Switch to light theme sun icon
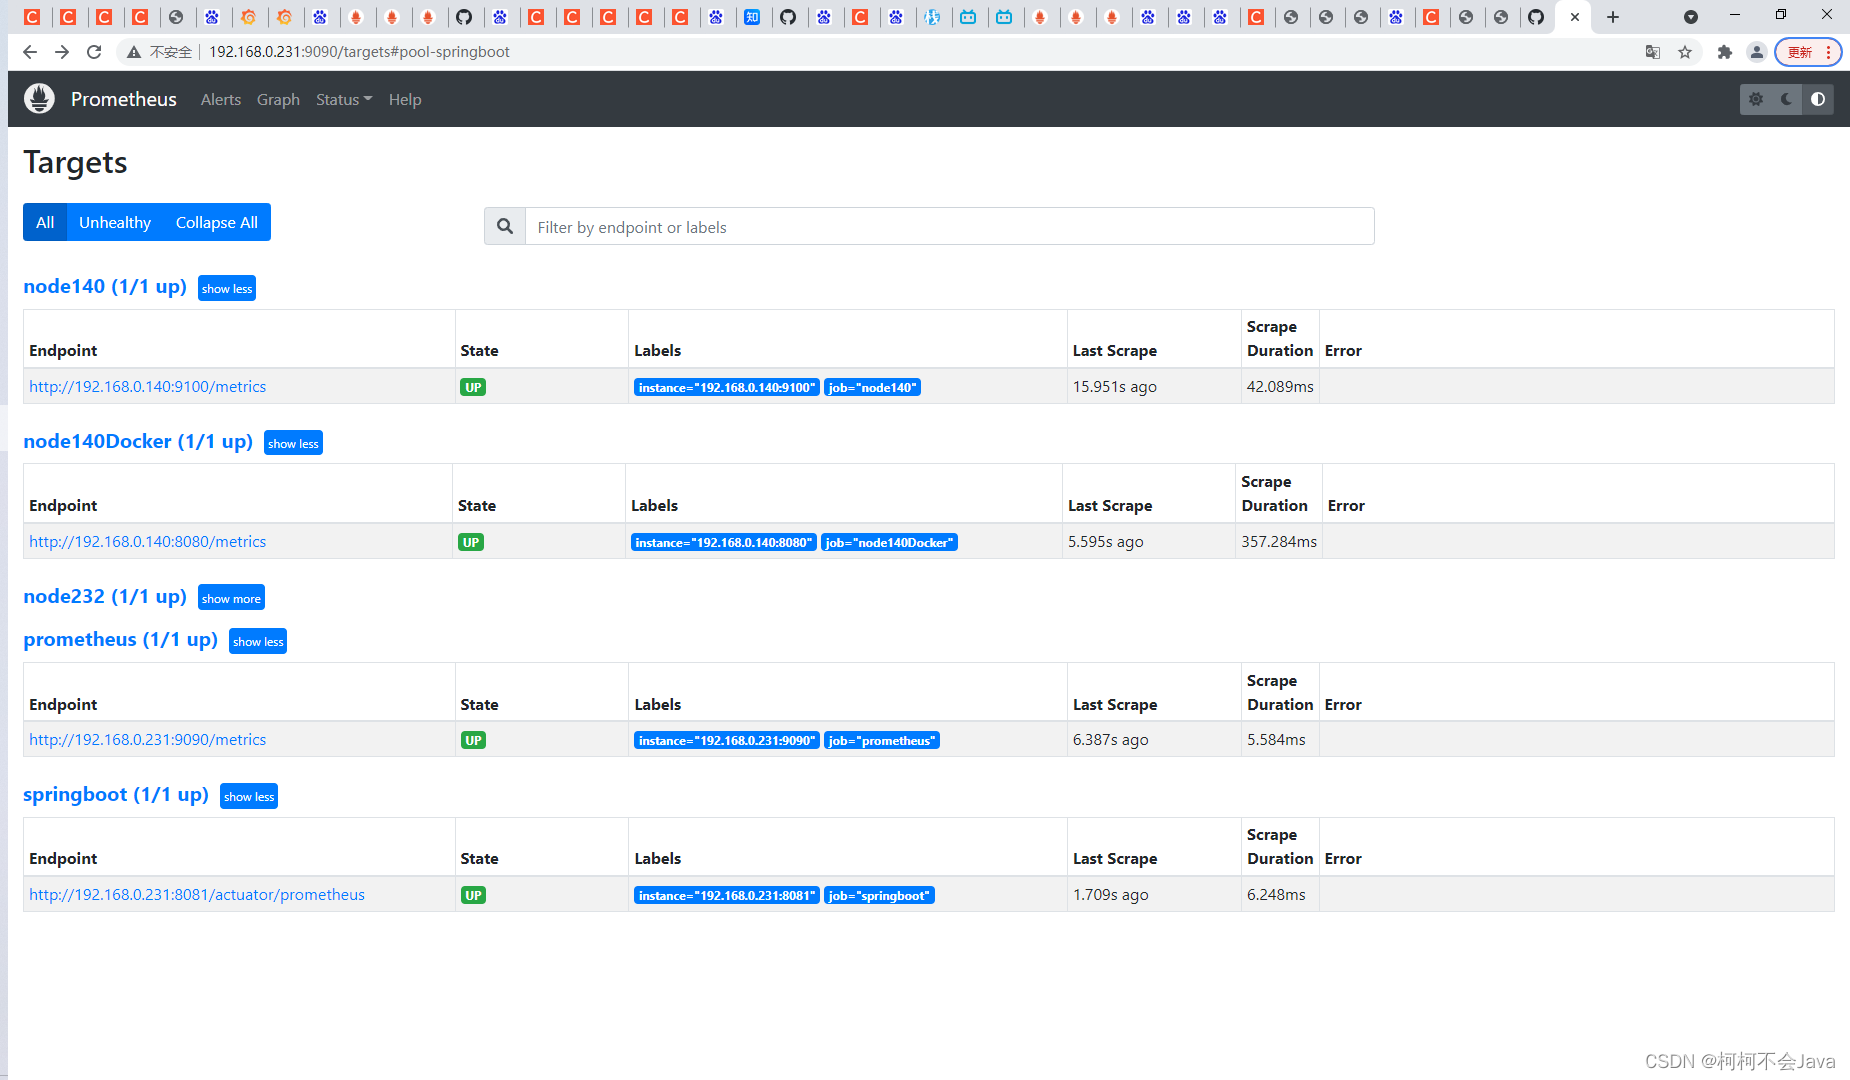This screenshot has width=1850, height=1080. click(x=1756, y=99)
